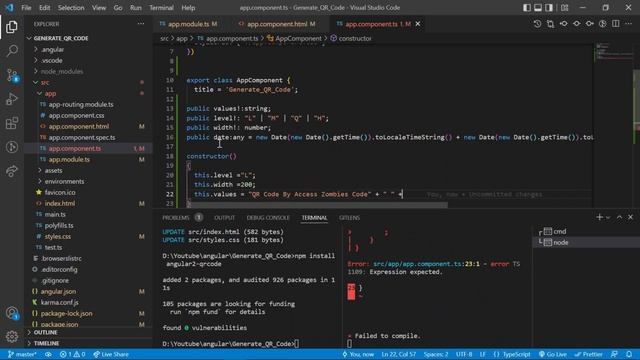Open the launch profile dropdown arrow next to plus
Screen dimensions: 640x360
(608, 218)
